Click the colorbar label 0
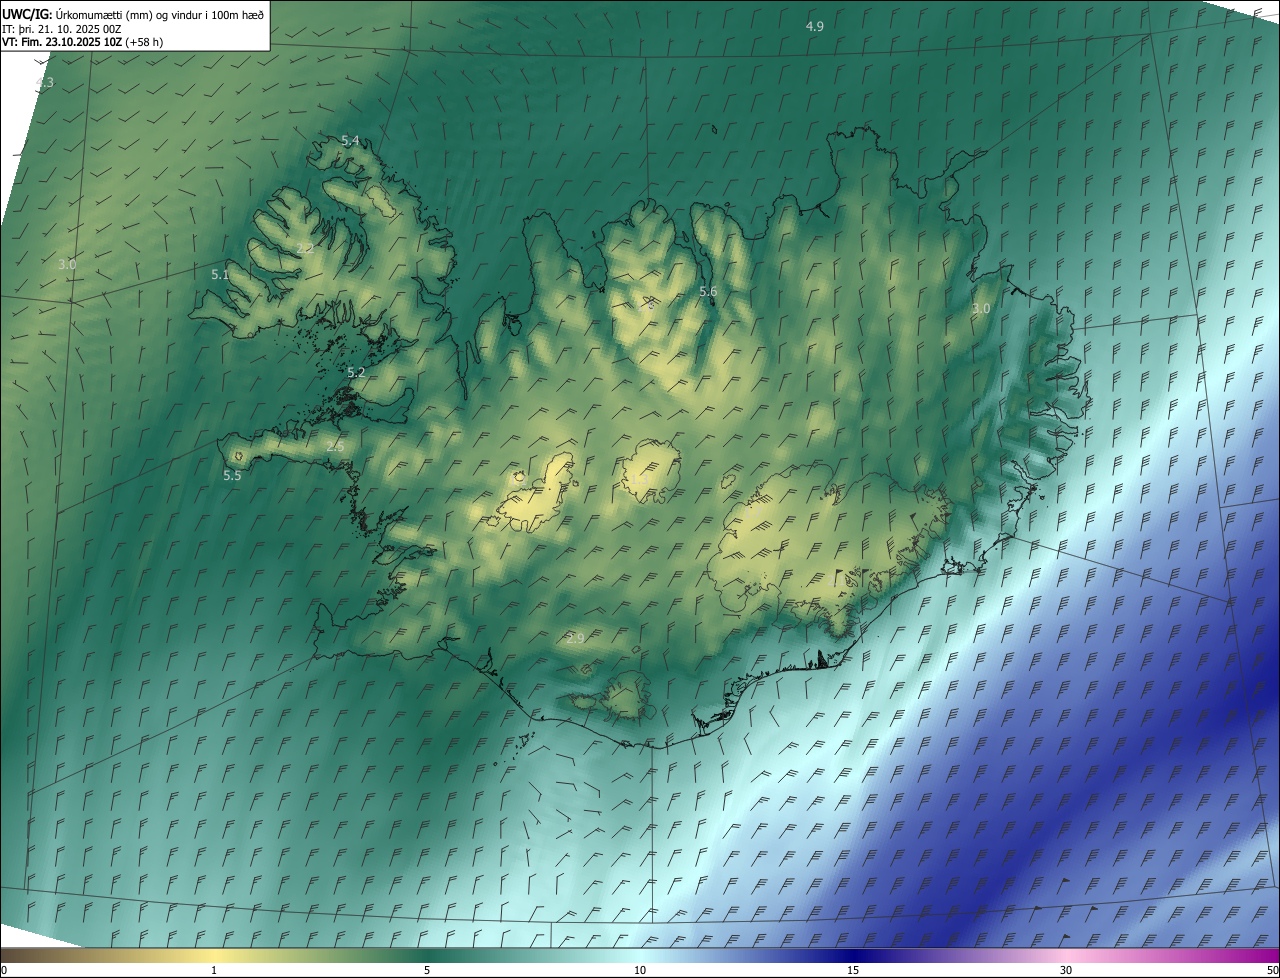The image size is (1280, 978). click(4, 970)
